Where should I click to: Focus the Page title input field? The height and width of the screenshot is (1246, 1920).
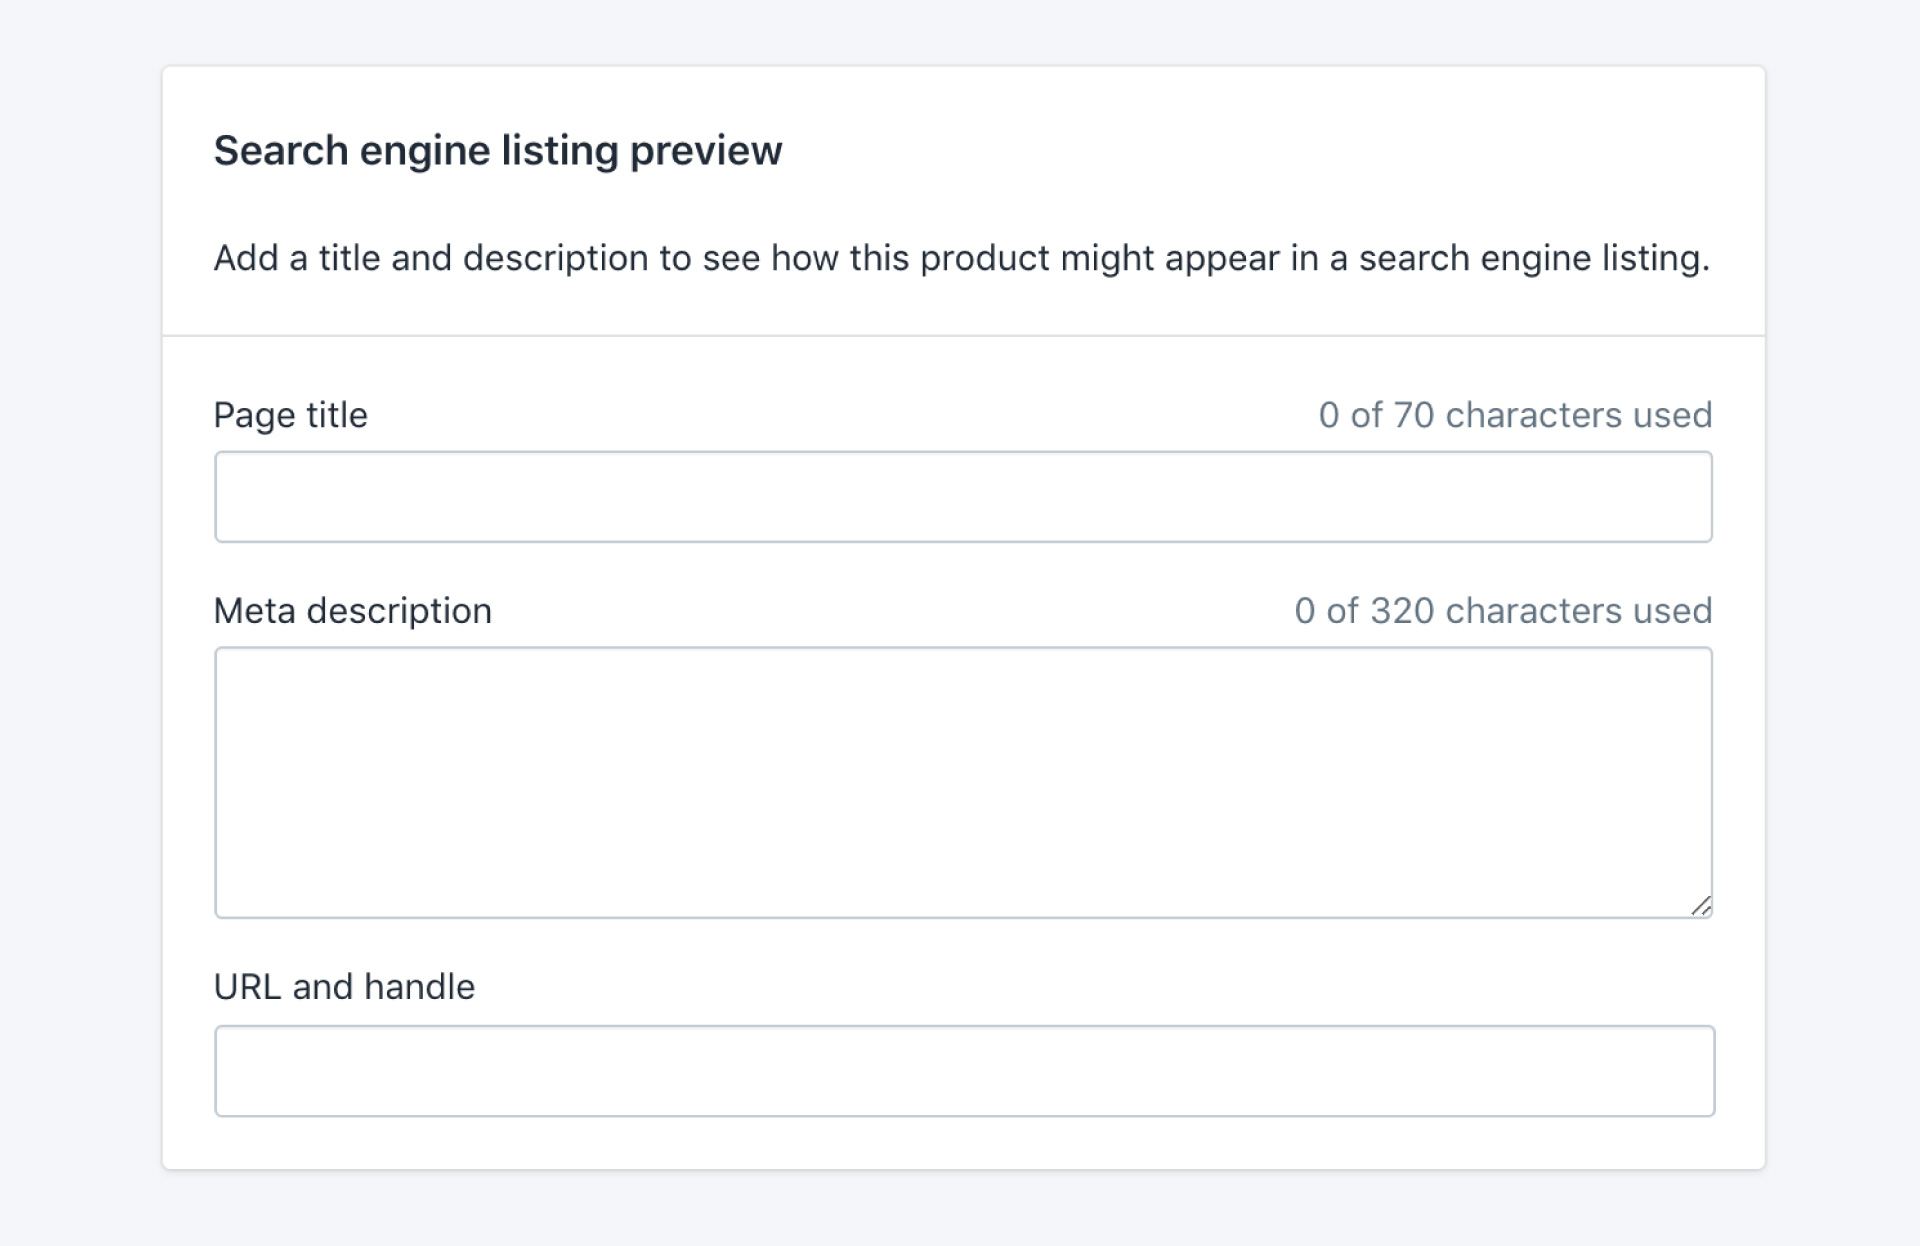pyautogui.click(x=963, y=497)
